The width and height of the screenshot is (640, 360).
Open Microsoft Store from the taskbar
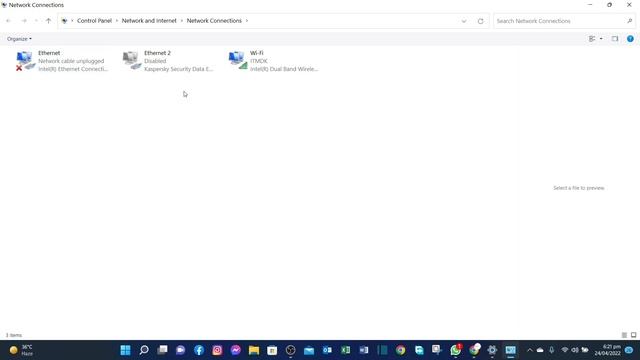click(x=272, y=350)
